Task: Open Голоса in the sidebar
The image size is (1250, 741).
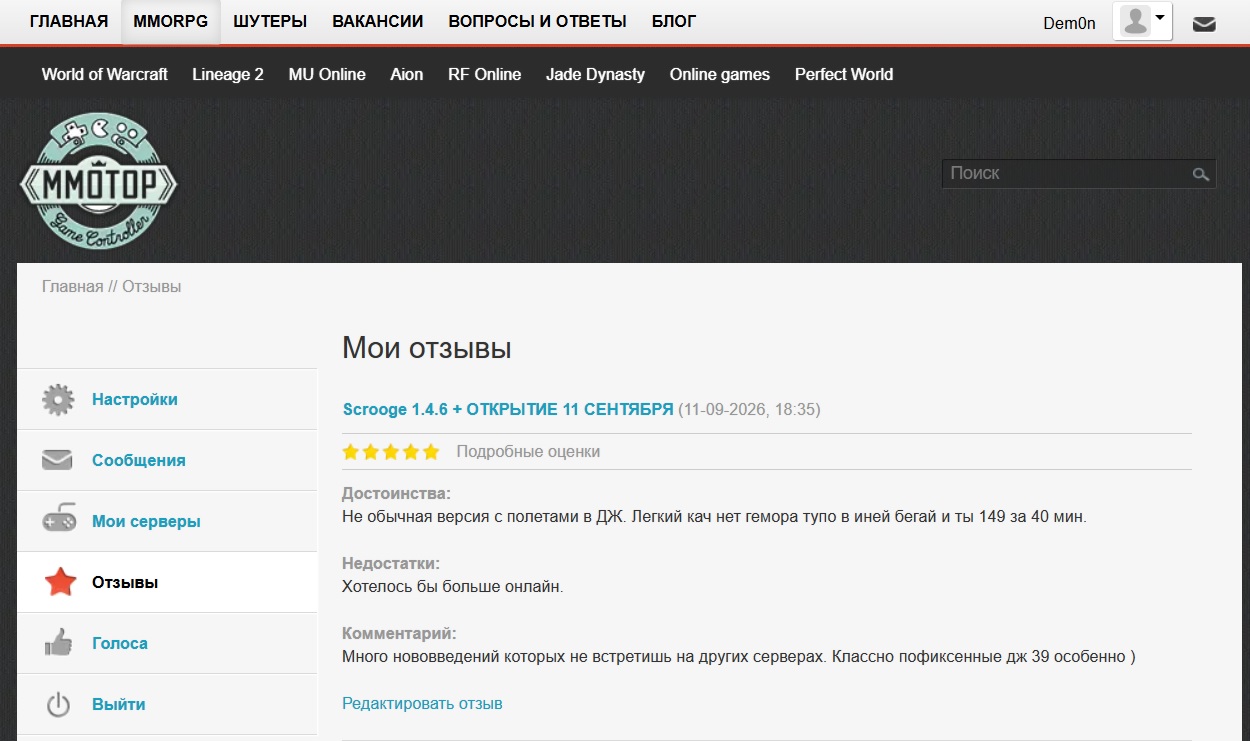Action: coord(120,644)
